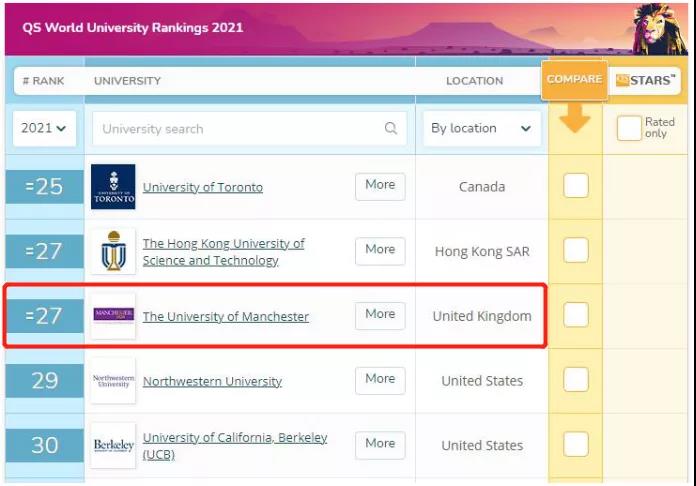This screenshot has height=486, width=696.
Task: Click the search magnifier icon
Action: (390, 129)
